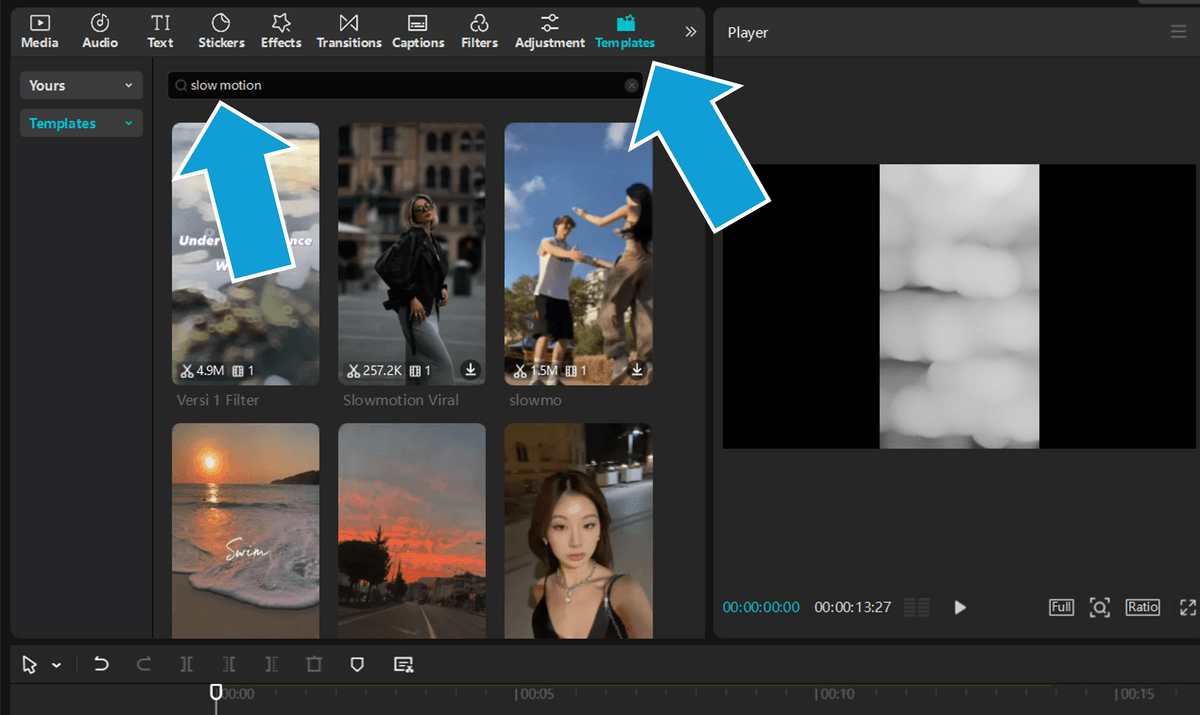Viewport: 1200px width, 715px height.
Task: Select the Captions tab
Action: [418, 31]
